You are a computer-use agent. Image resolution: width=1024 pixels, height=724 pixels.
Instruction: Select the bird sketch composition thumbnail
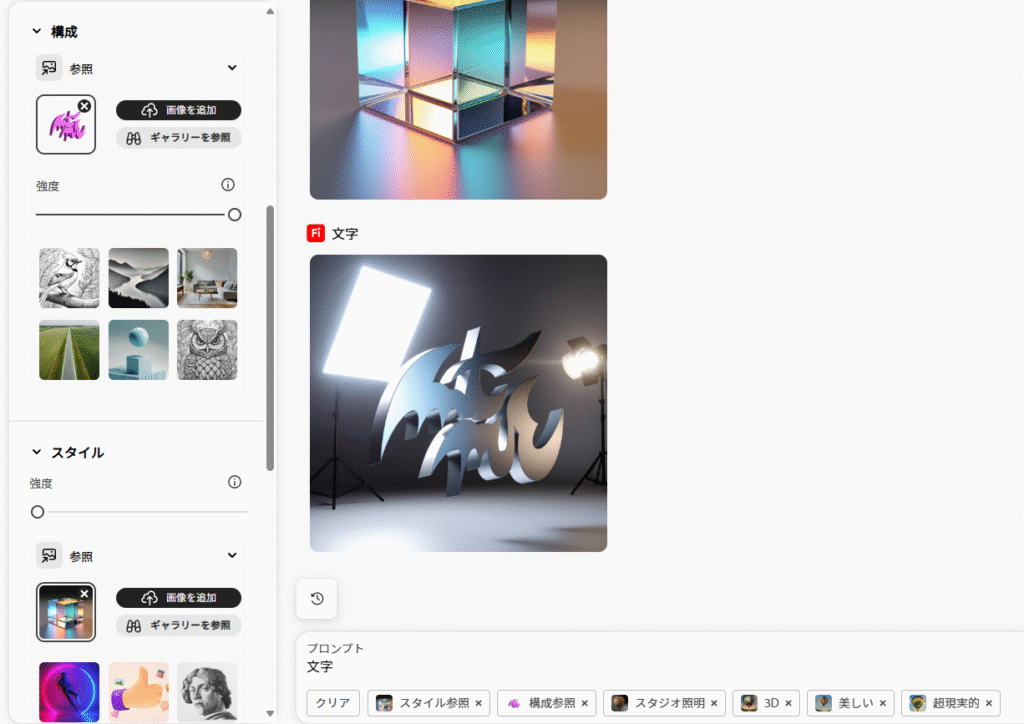pyautogui.click(x=69, y=278)
